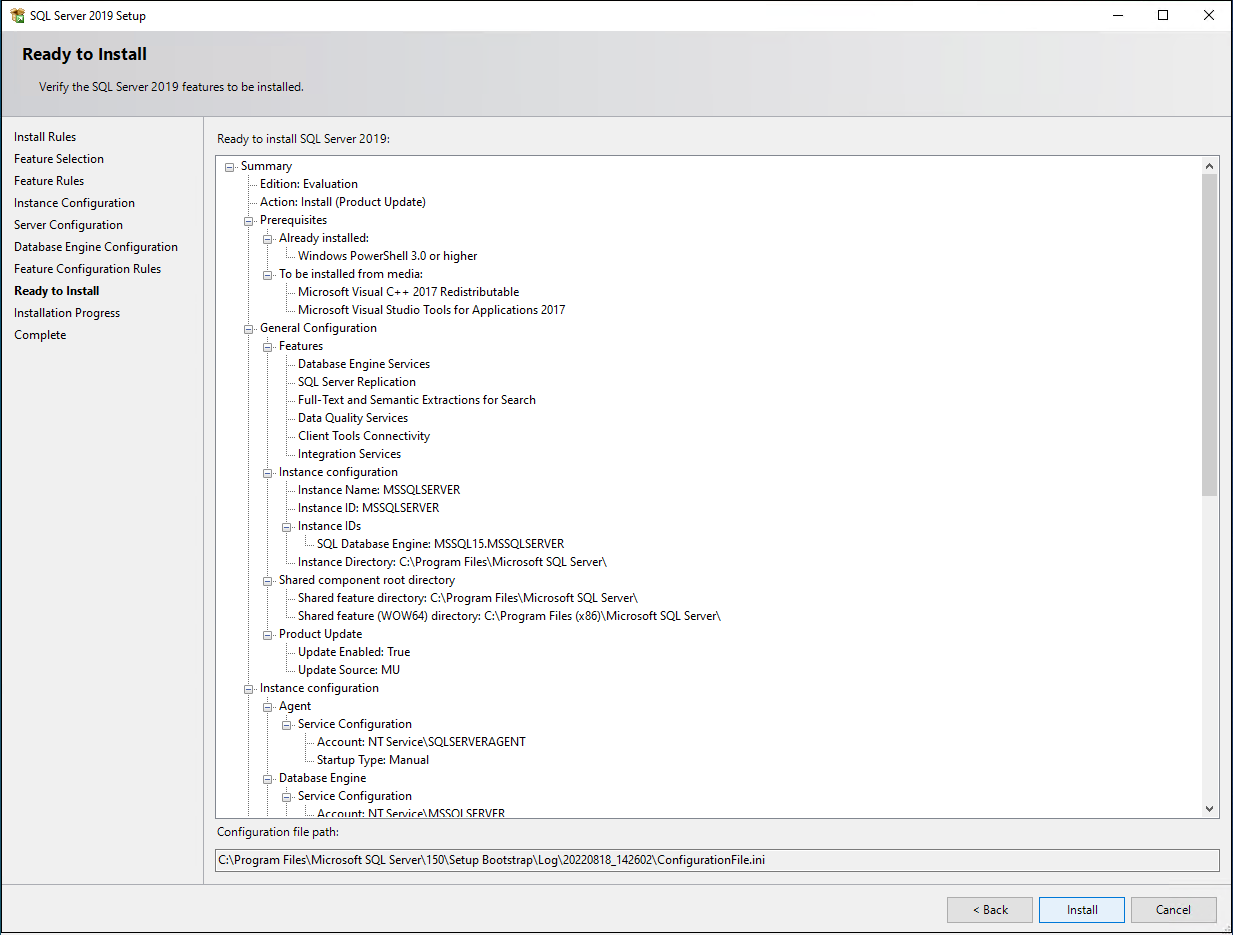Collapse the General Configuration node
The image size is (1233, 935).
[249, 329]
